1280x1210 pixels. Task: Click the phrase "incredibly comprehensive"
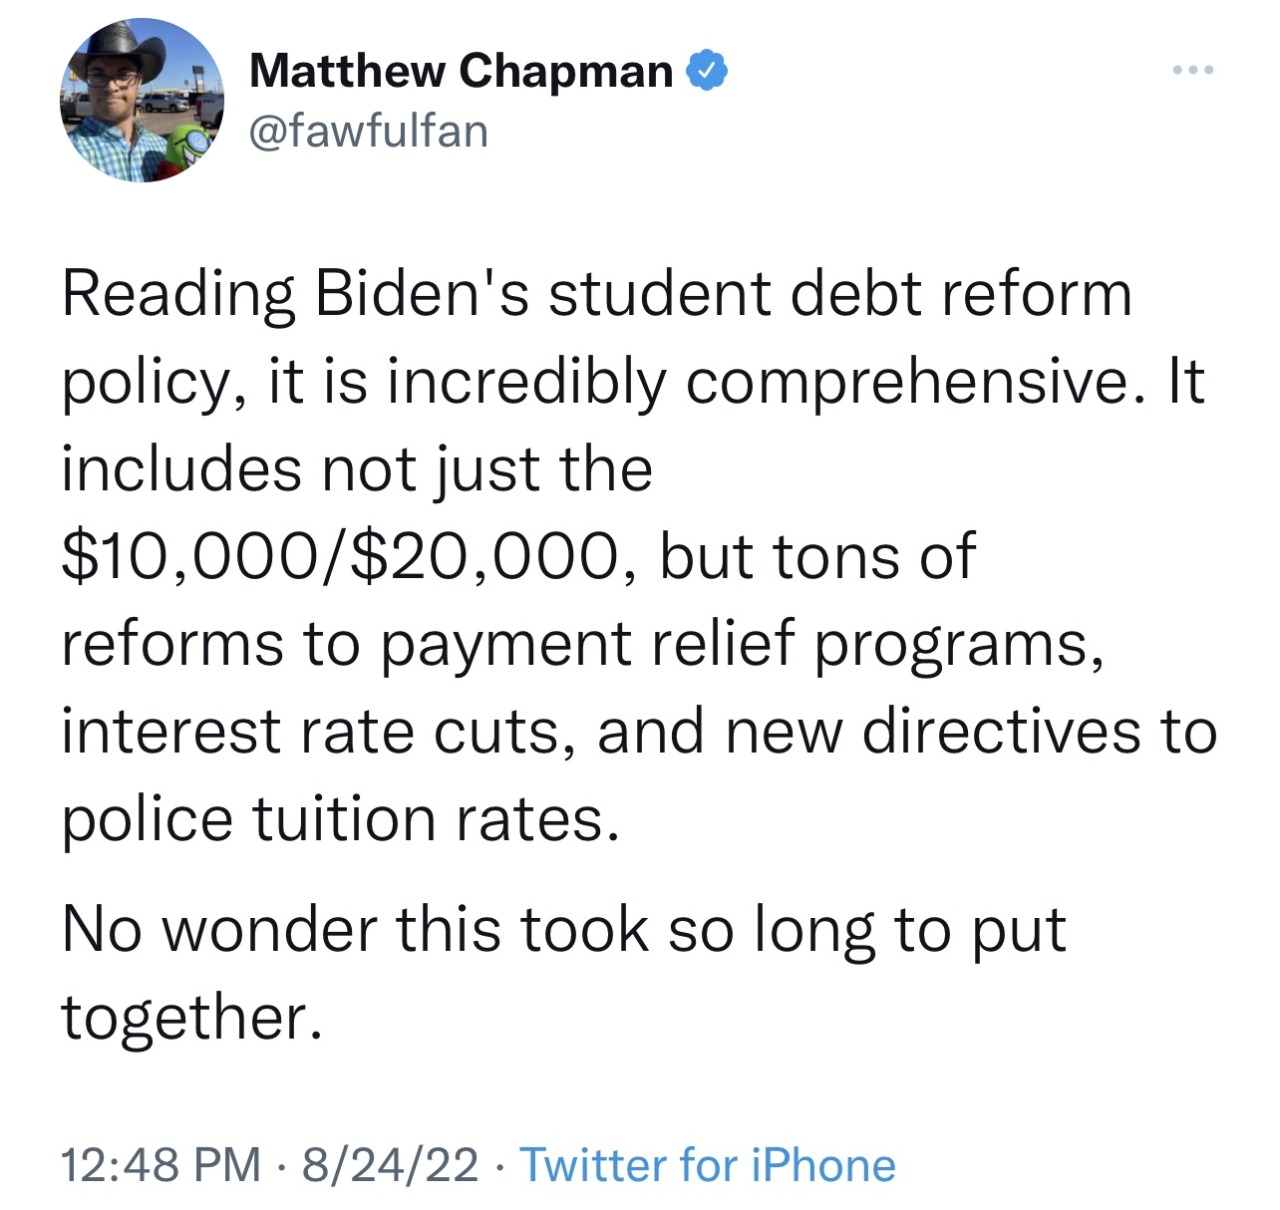pyautogui.click(x=759, y=383)
